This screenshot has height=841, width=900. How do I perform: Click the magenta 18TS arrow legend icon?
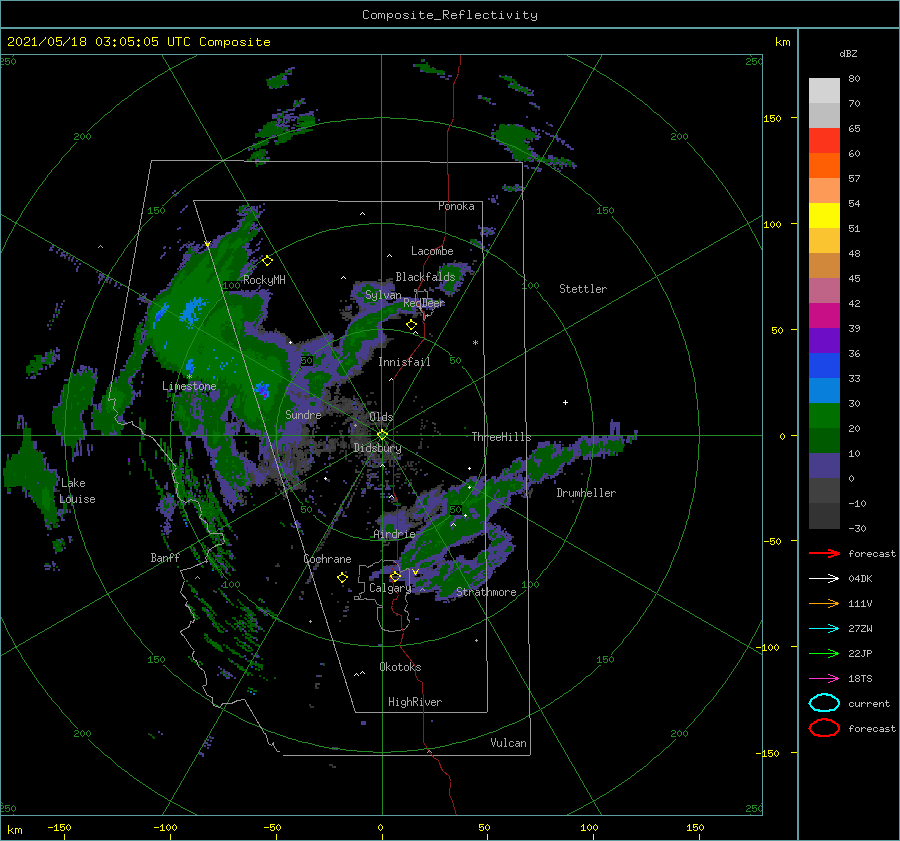click(x=824, y=679)
